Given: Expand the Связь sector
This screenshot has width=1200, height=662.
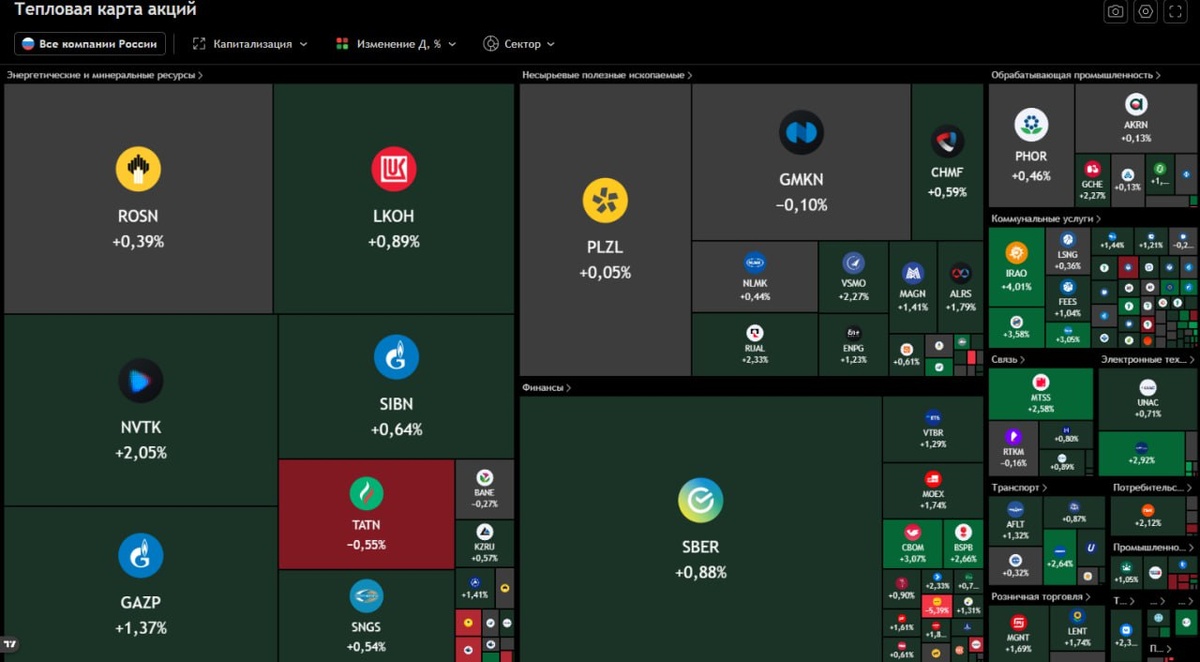Looking at the screenshot, I should (1008, 359).
